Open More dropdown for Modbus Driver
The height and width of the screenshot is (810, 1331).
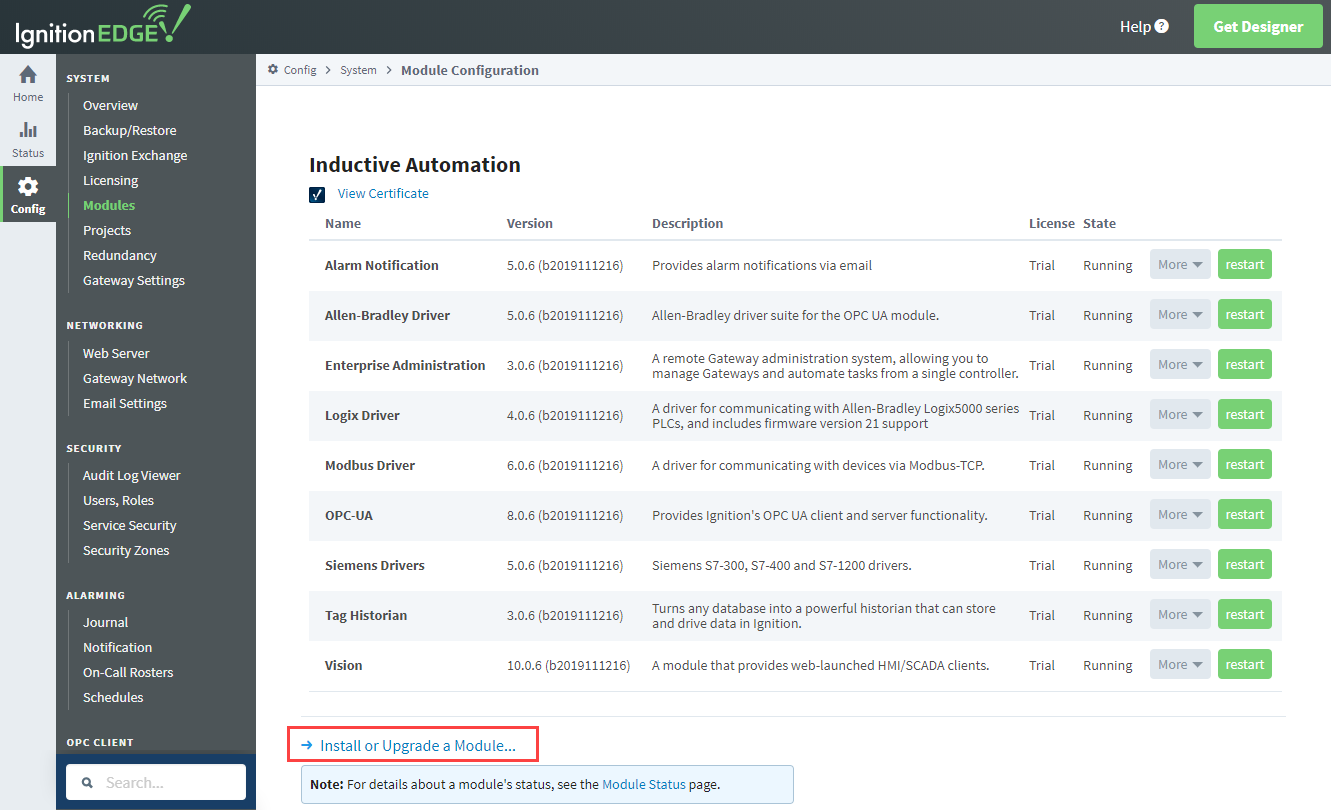click(x=1180, y=465)
